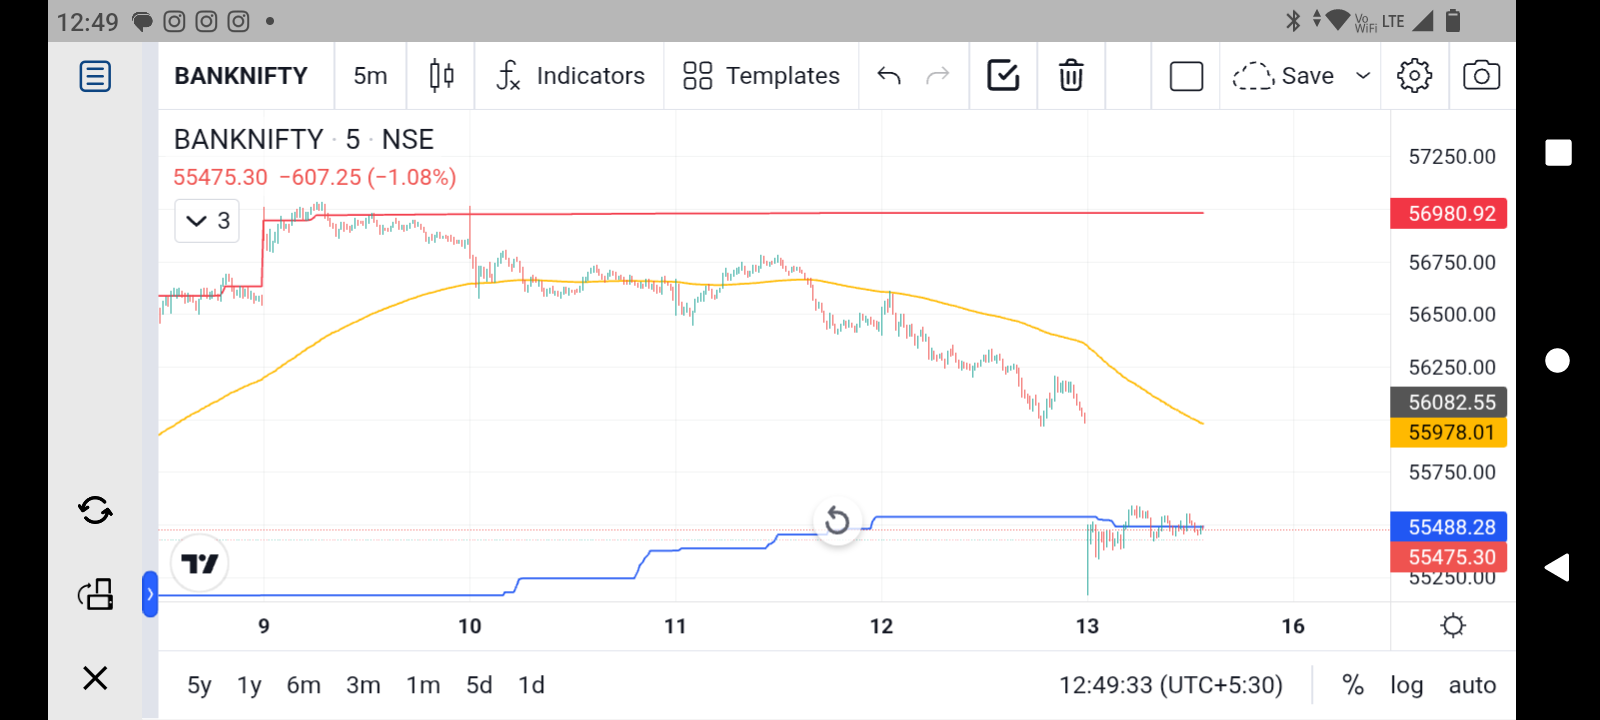Viewport: 1600px width, 720px height.
Task: Select the 5d time range
Action: [x=479, y=685]
